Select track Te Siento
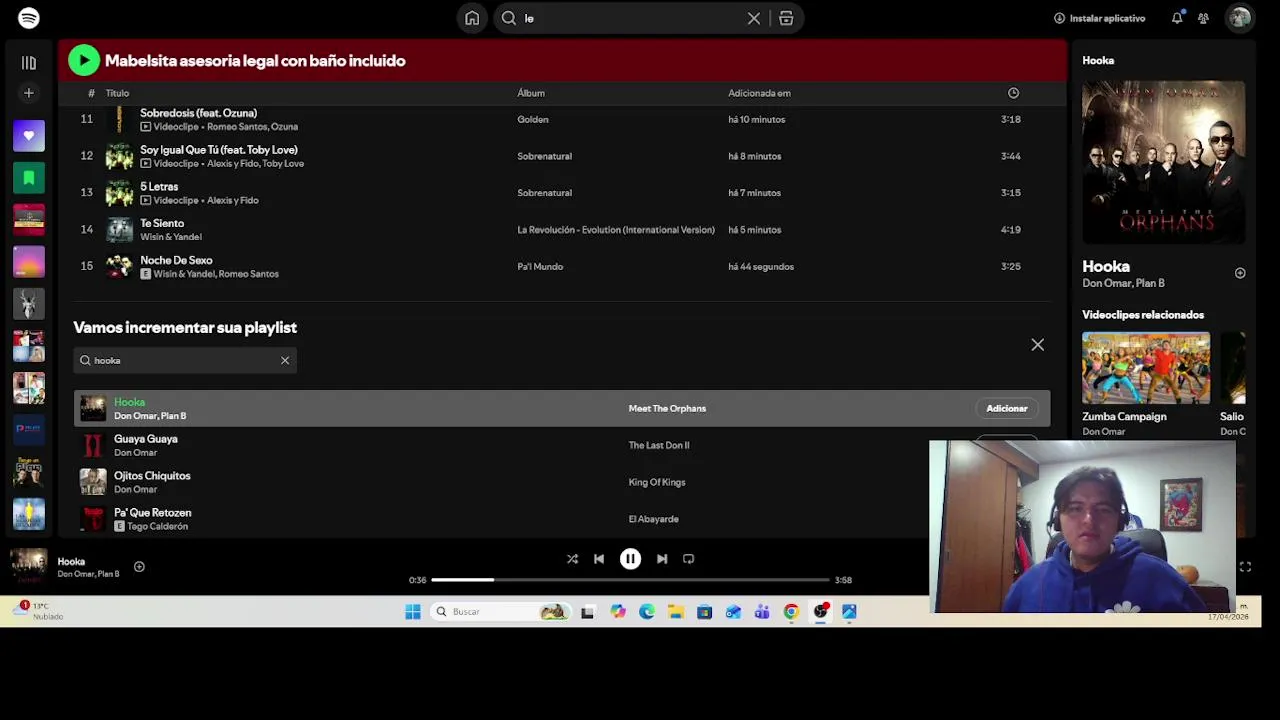 pyautogui.click(x=560, y=230)
